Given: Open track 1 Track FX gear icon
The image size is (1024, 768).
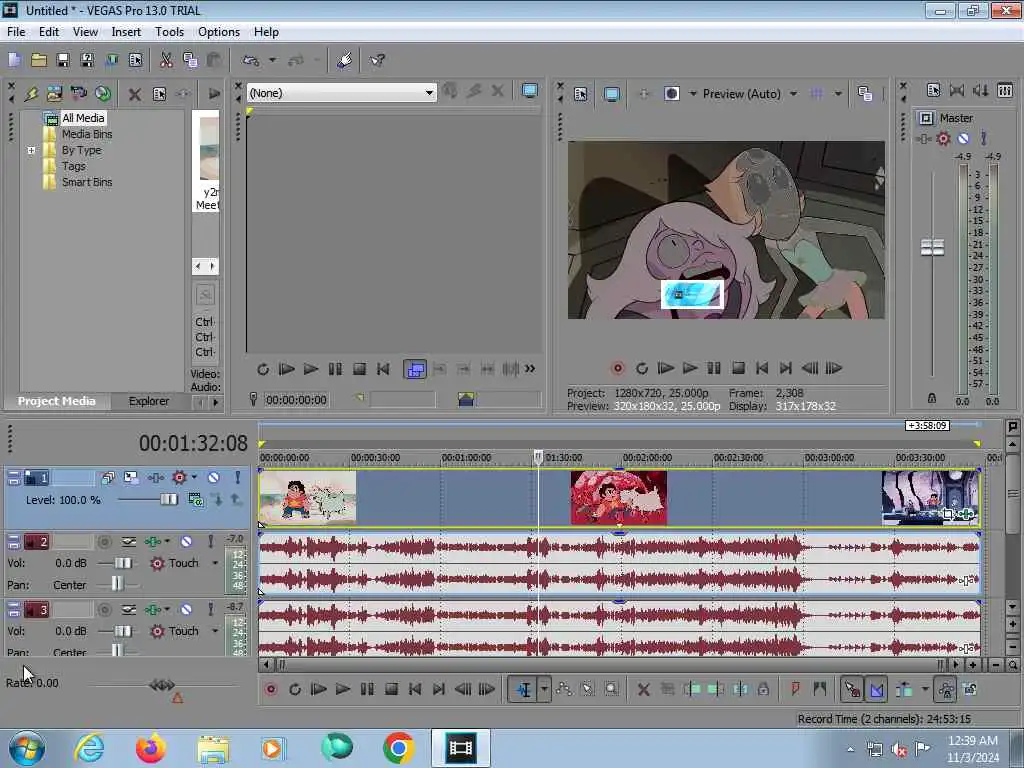Looking at the screenshot, I should [179, 477].
